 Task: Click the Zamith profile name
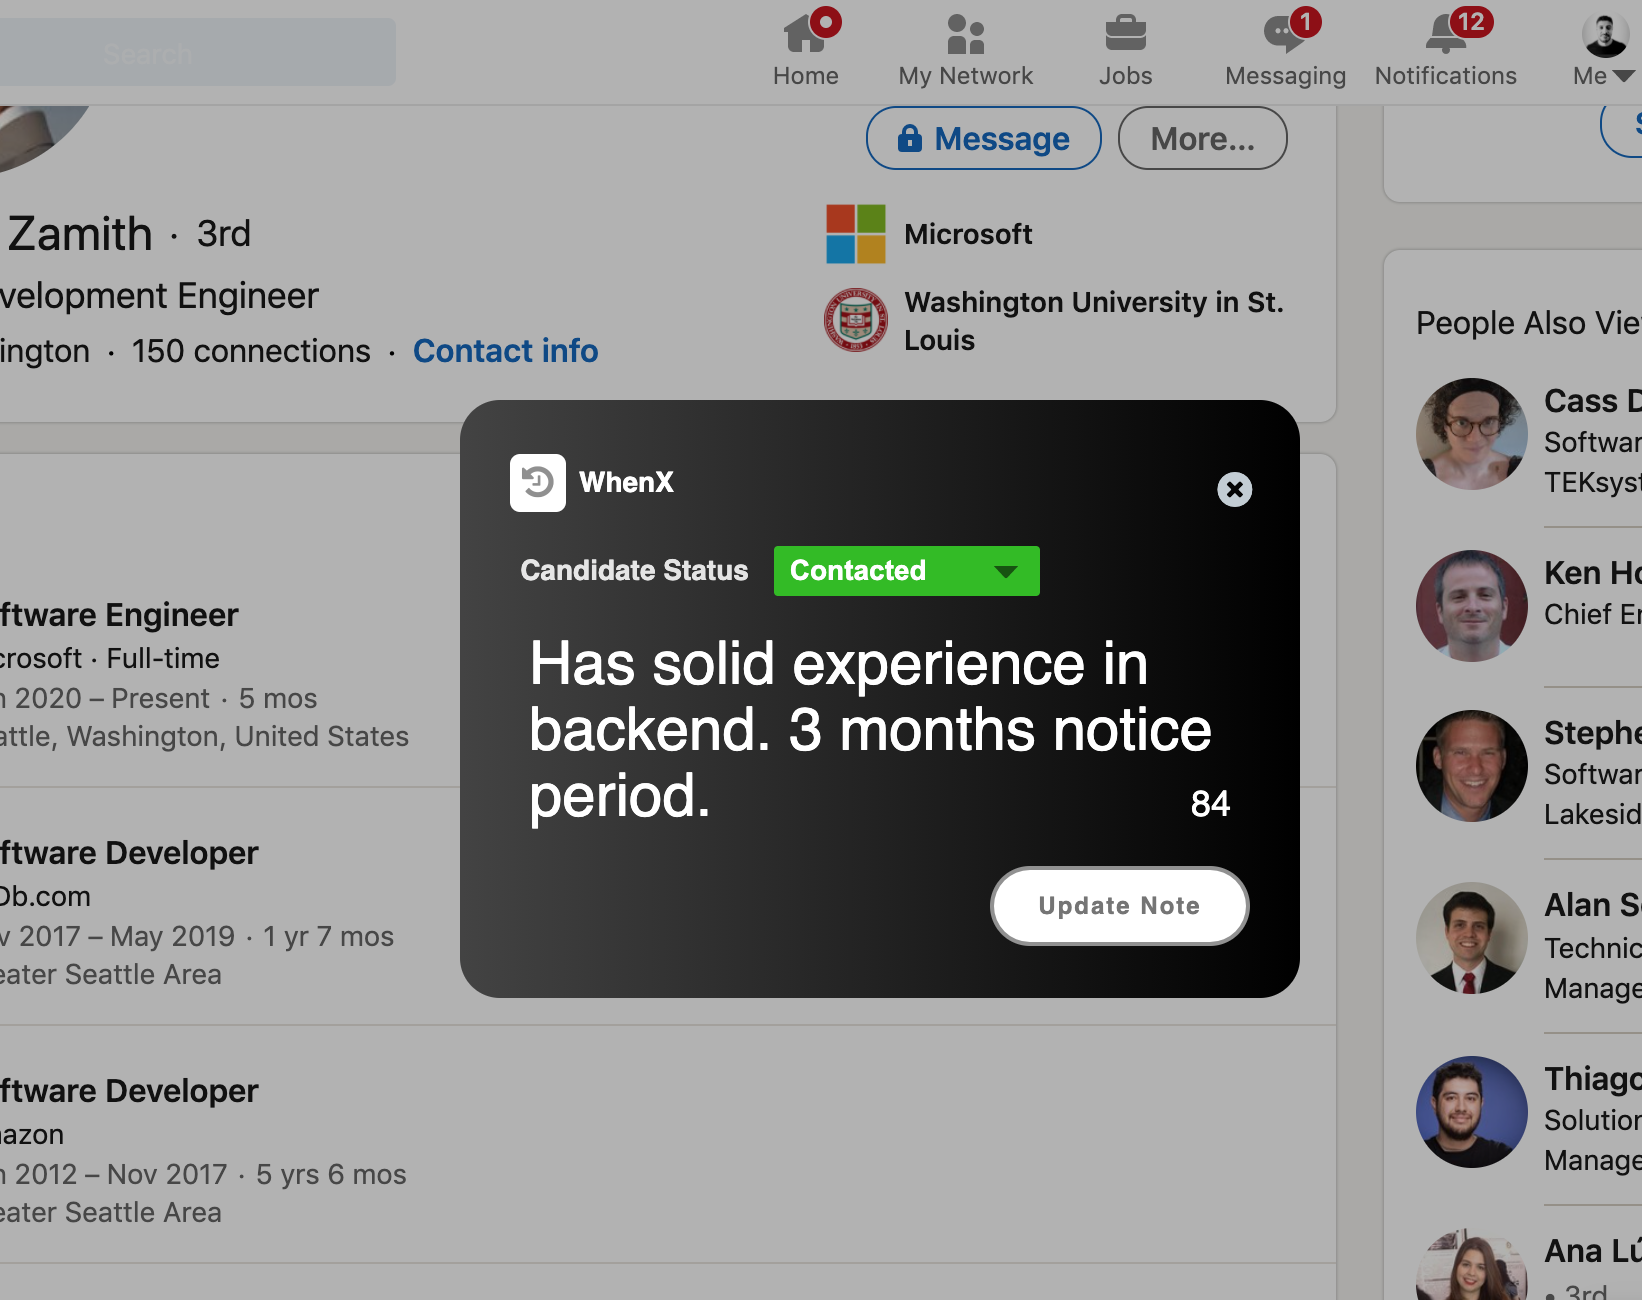coord(80,234)
